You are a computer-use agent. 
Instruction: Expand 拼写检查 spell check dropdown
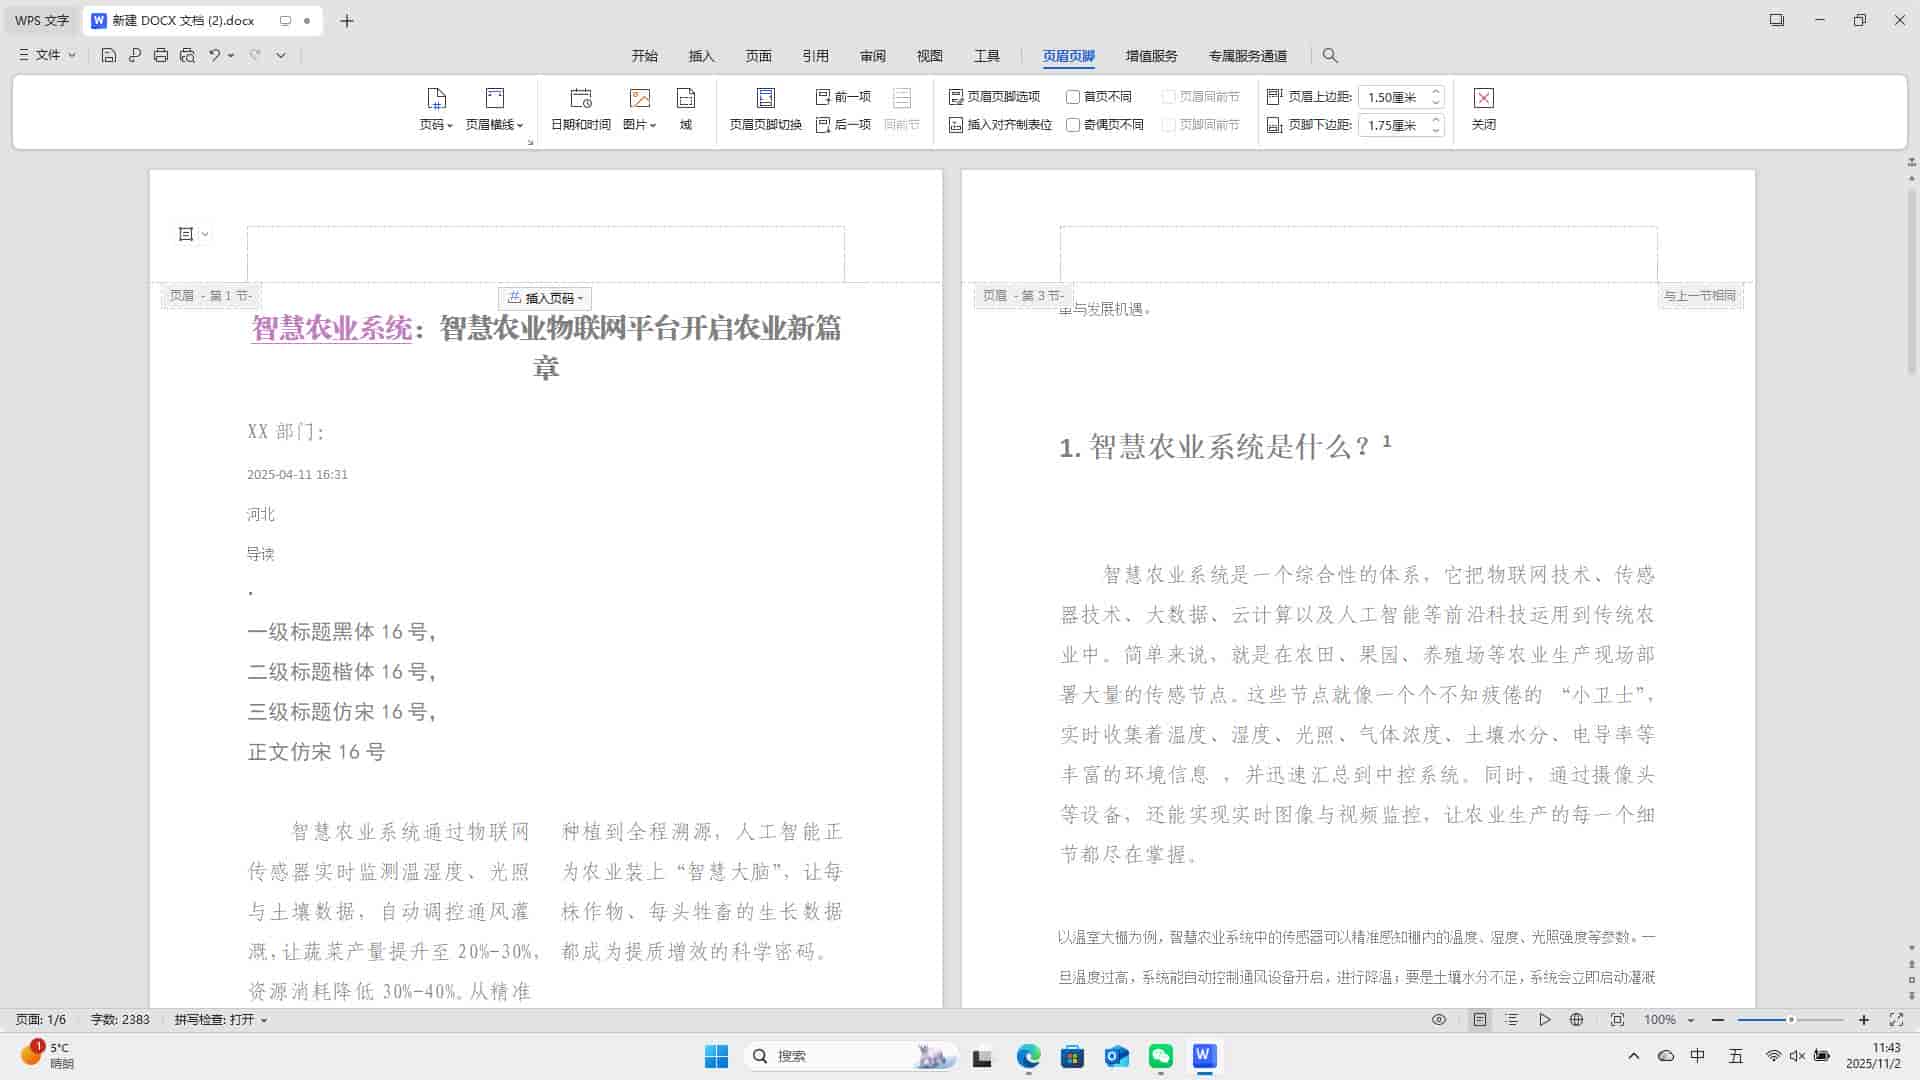pyautogui.click(x=264, y=1020)
